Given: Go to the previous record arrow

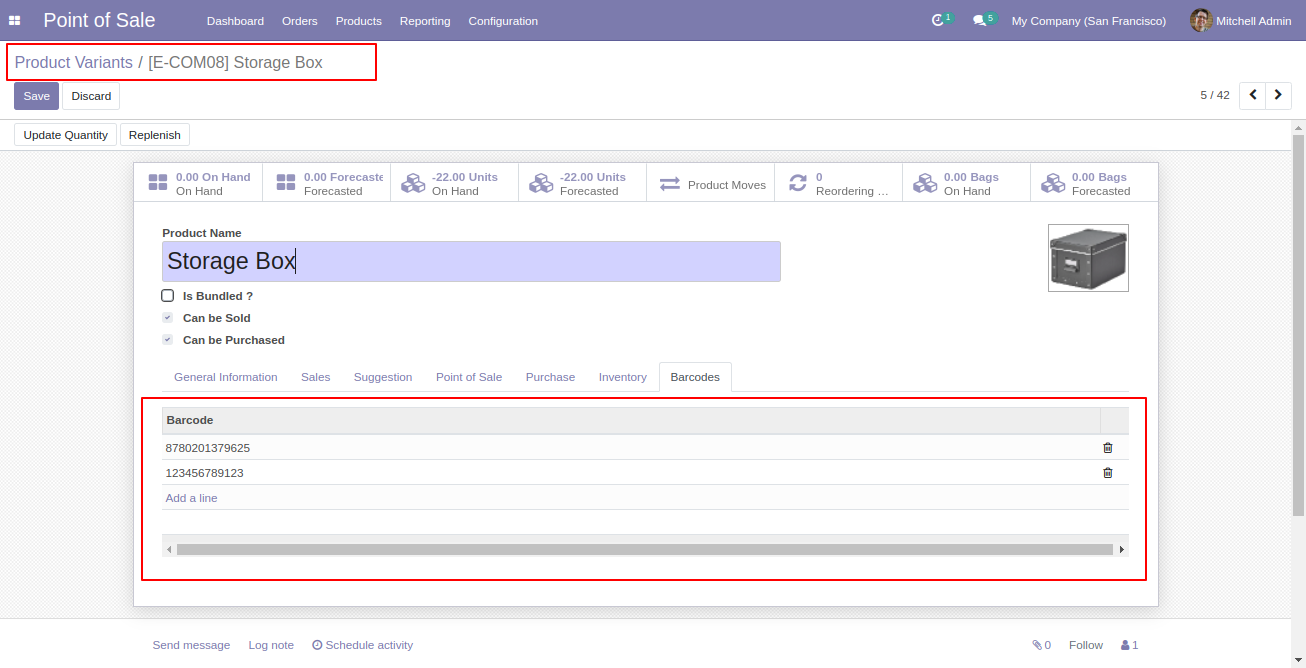Looking at the screenshot, I should (x=1252, y=95).
